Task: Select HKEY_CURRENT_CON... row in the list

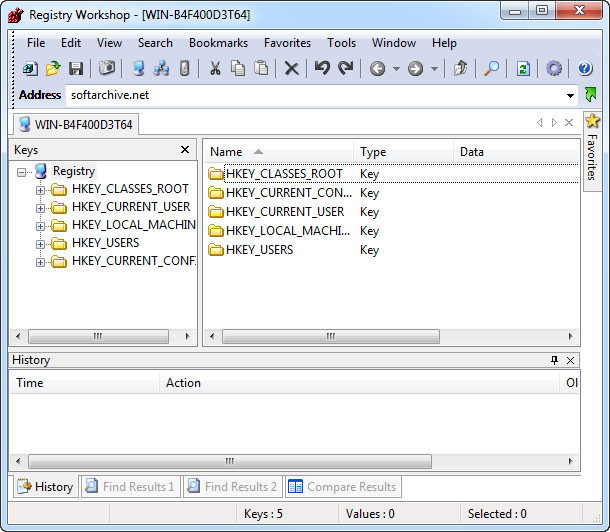Action: coord(393,193)
